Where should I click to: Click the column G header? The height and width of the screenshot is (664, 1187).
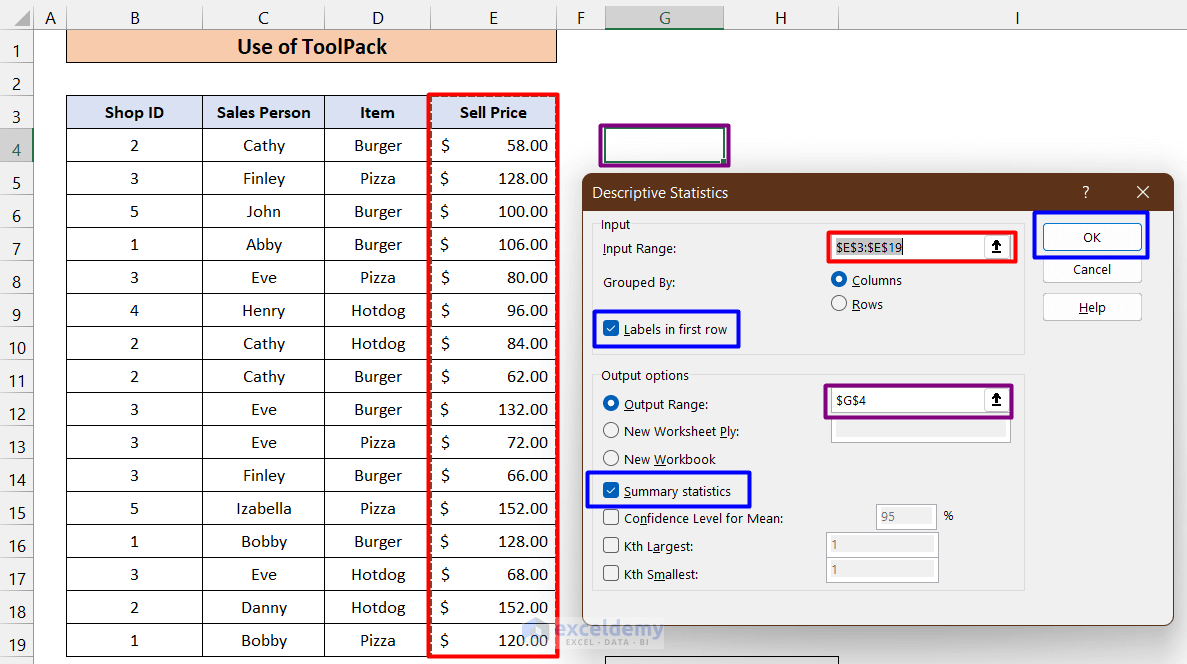click(x=664, y=17)
